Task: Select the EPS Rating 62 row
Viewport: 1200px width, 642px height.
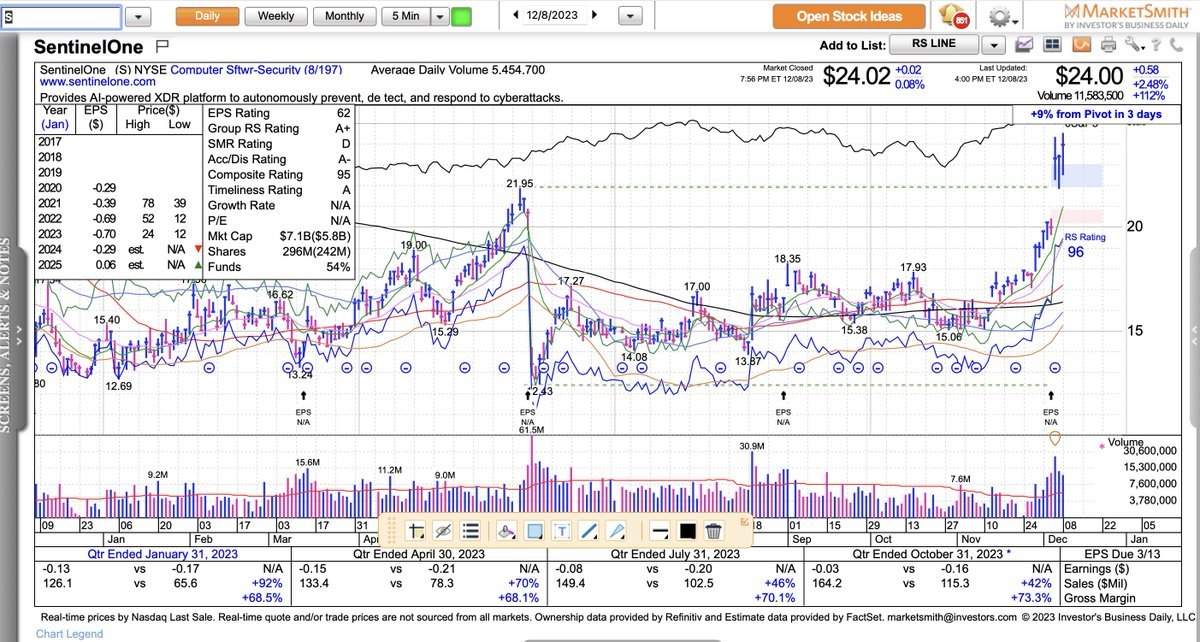Action: pyautogui.click(x=279, y=113)
